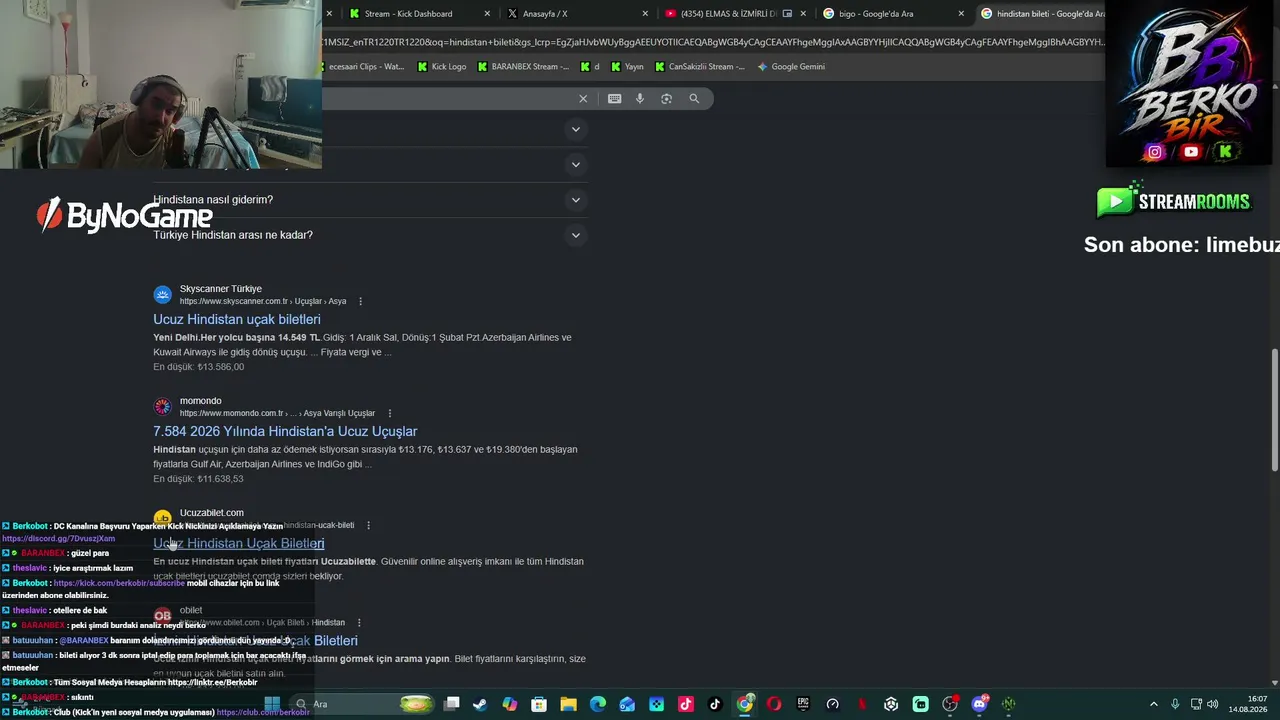Screen dimensions: 1280x720
Task: Open the Windows Start menu
Action: [x=272, y=704]
